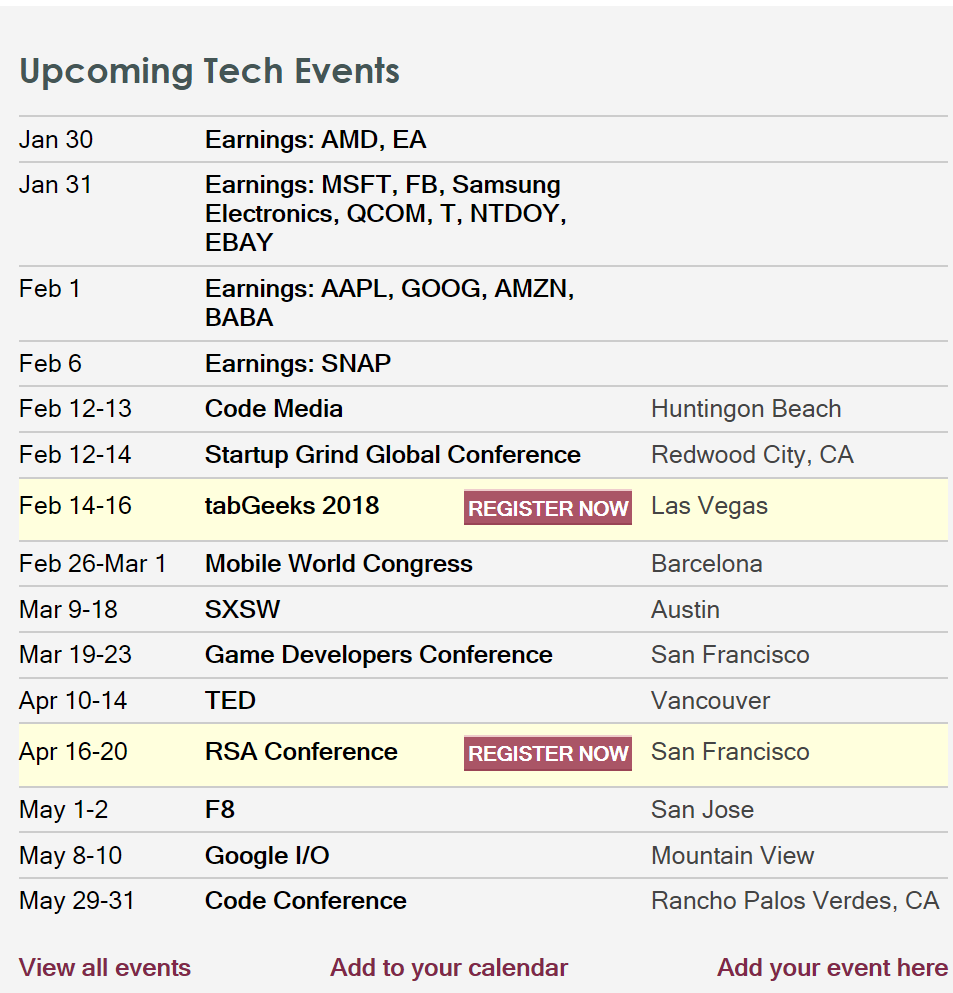Click Earnings: AAPL, GOOG, AMZN, BABA entry

coord(389,302)
